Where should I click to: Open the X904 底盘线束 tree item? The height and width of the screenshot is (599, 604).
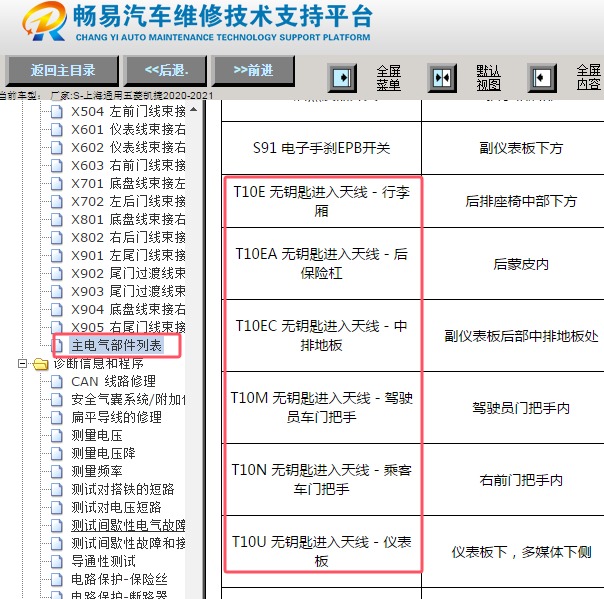128,309
